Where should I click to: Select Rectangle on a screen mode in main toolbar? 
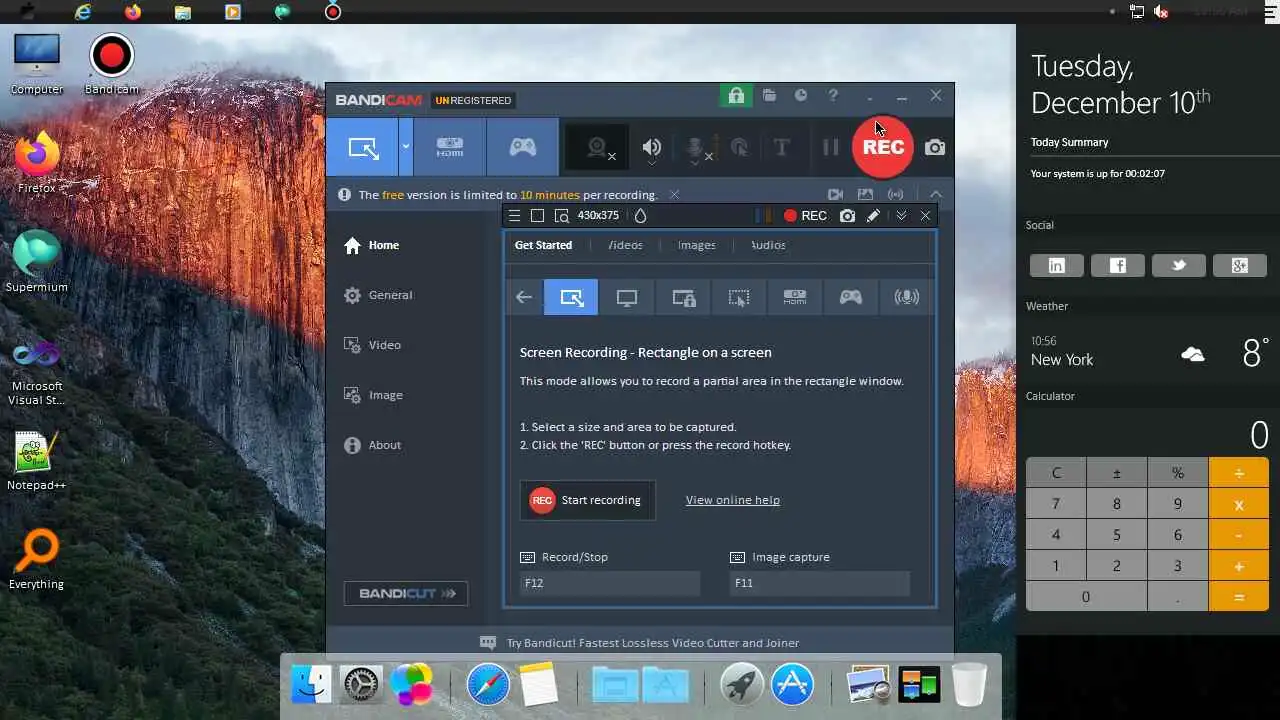363,147
